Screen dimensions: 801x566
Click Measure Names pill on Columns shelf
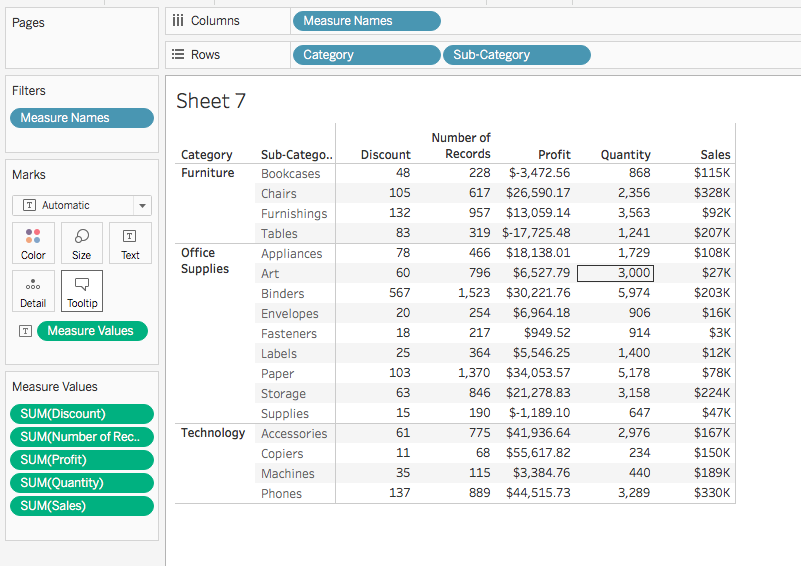(366, 20)
